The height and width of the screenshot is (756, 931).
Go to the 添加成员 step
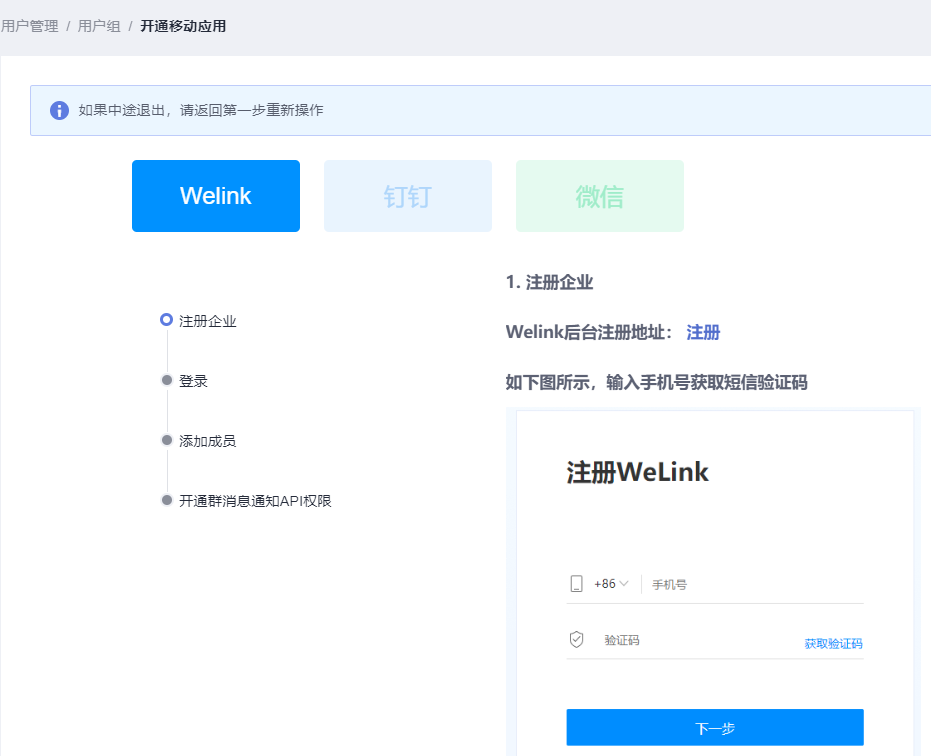click(x=208, y=441)
